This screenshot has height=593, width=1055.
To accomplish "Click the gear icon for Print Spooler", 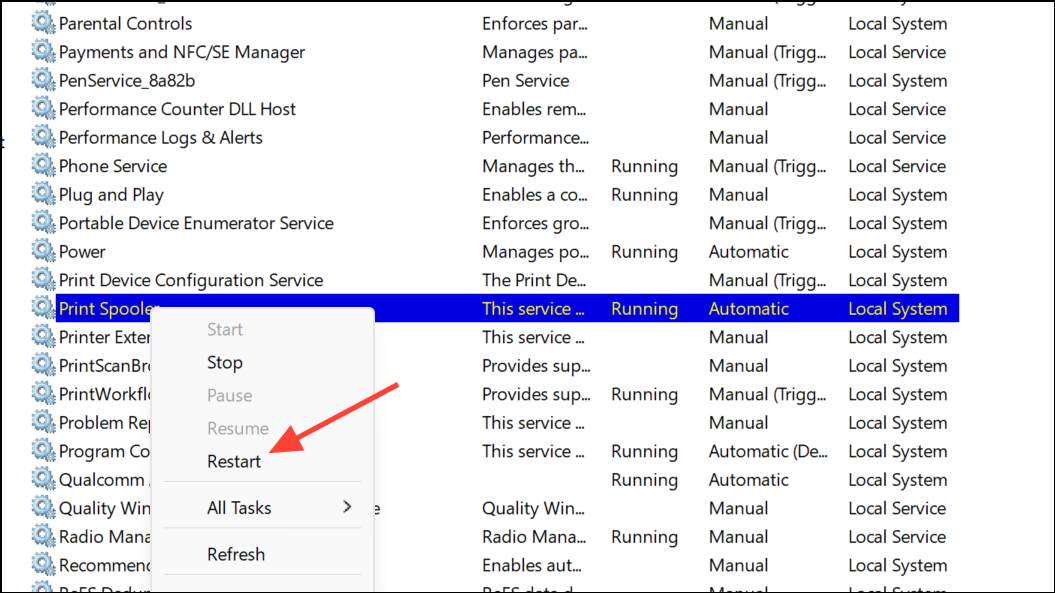I will pos(43,308).
